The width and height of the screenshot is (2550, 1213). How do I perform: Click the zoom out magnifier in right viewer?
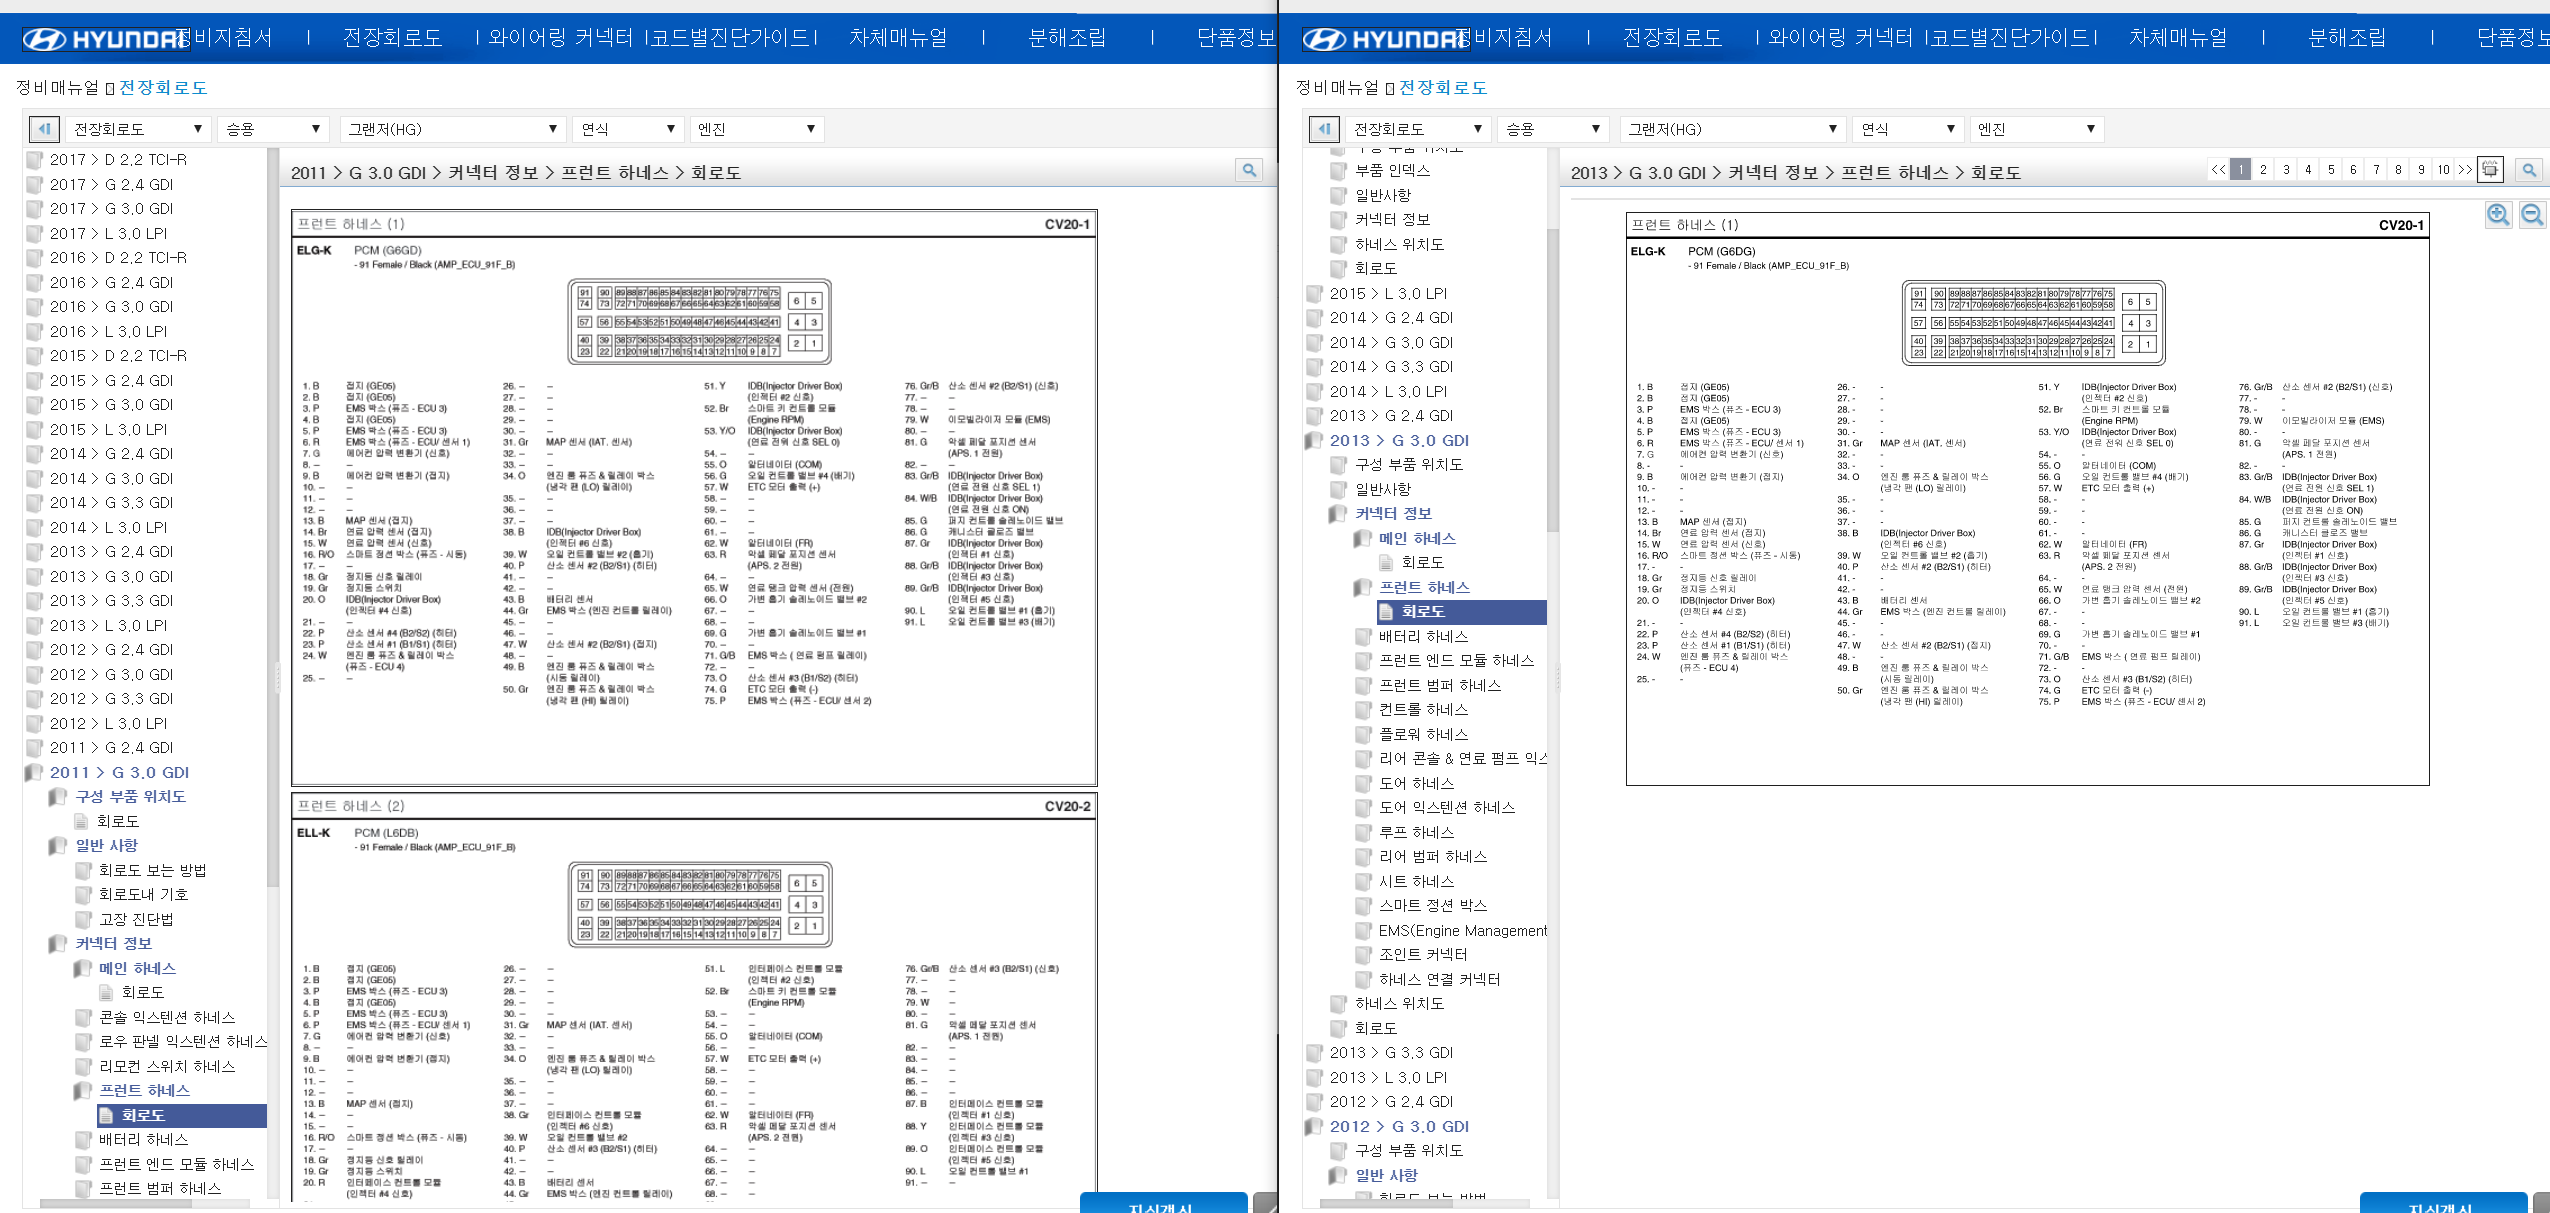2532,215
